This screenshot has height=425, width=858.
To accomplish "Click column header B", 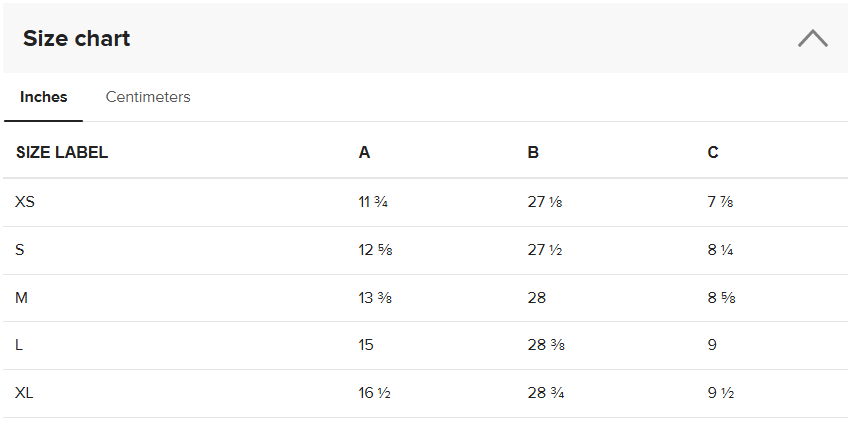I will (533, 153).
